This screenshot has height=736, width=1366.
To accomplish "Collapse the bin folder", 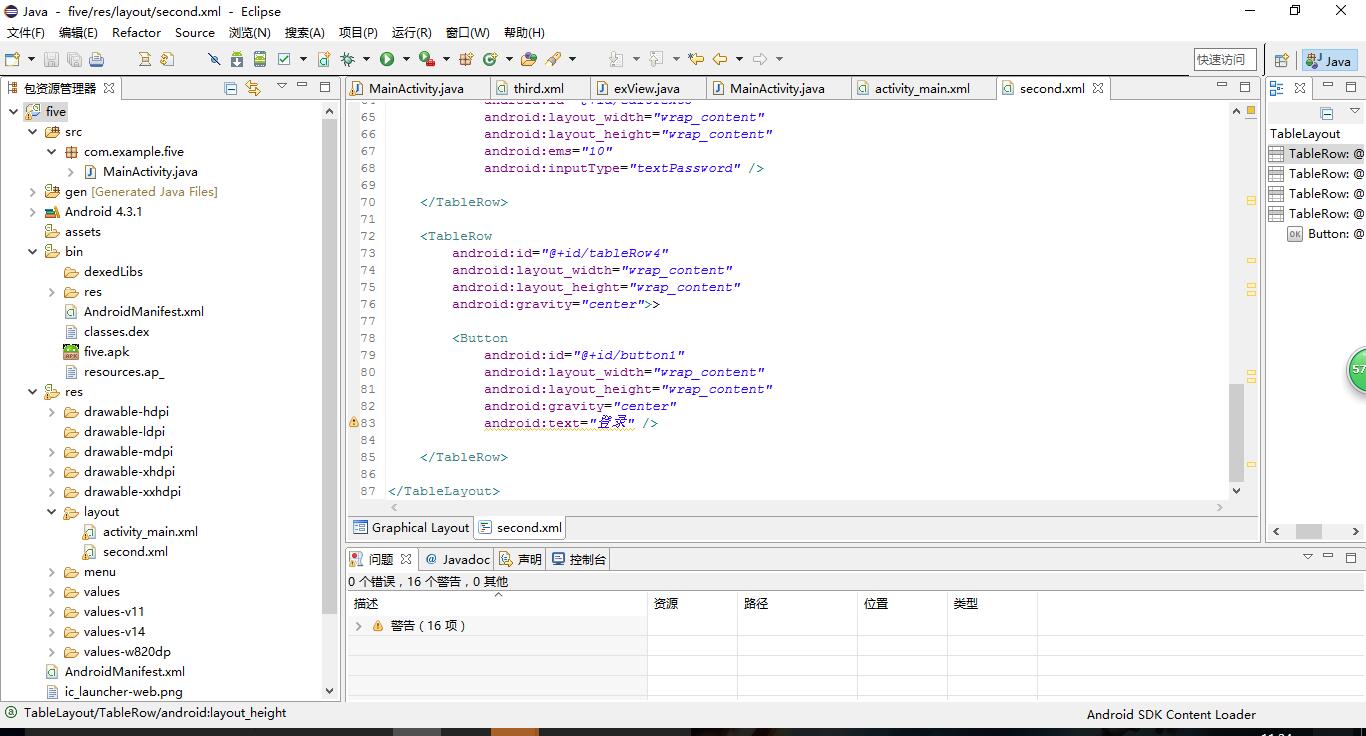I will click(32, 251).
